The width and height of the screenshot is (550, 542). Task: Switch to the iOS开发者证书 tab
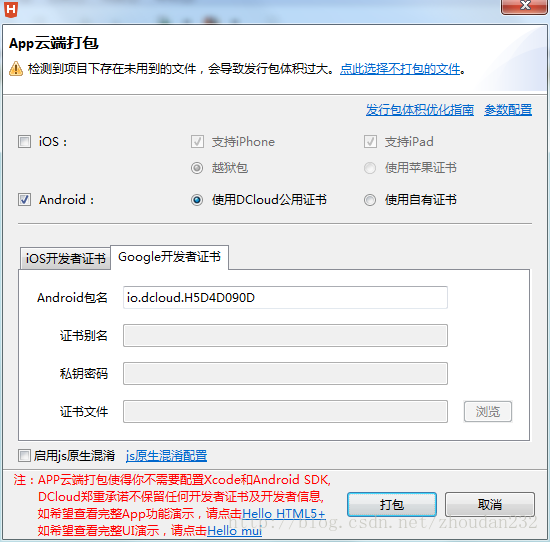[x=65, y=259]
